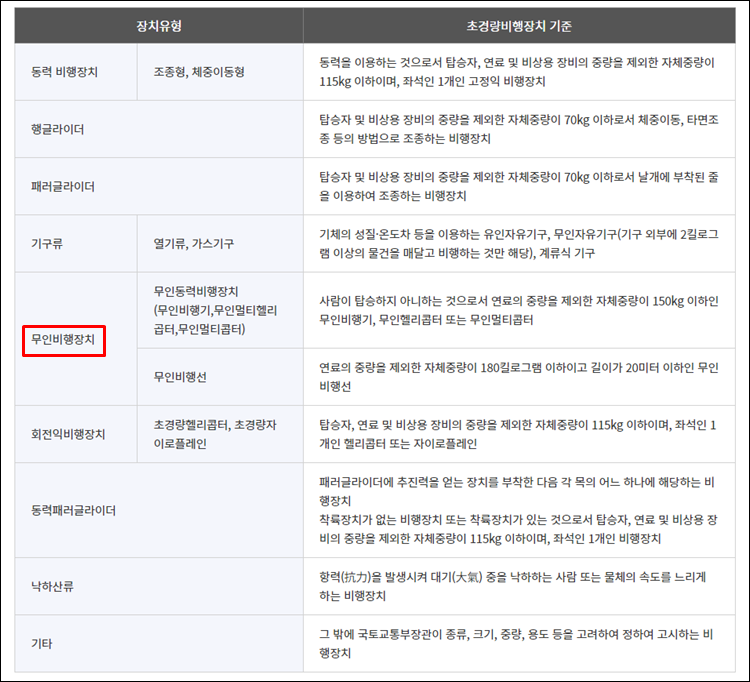Click the 180킬로그램 20미터 airship description
The width and height of the screenshot is (750, 682).
(519, 377)
